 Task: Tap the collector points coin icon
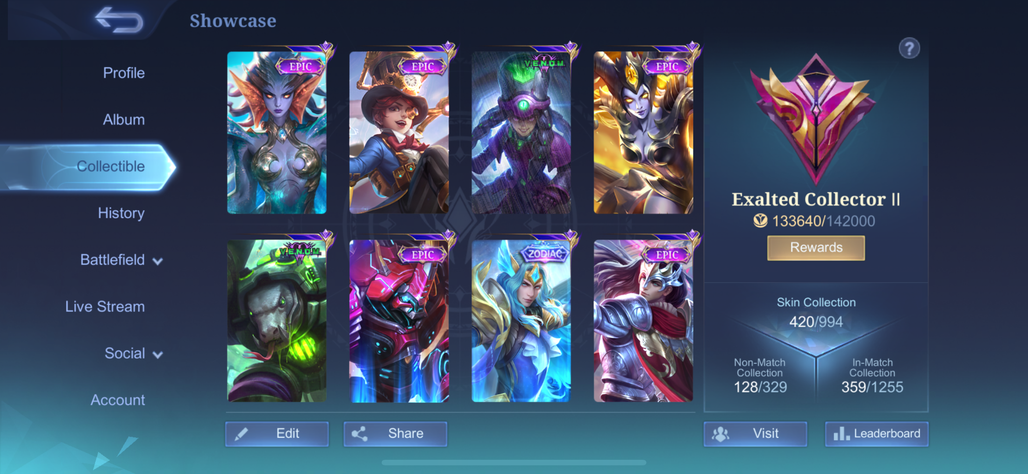tap(761, 221)
